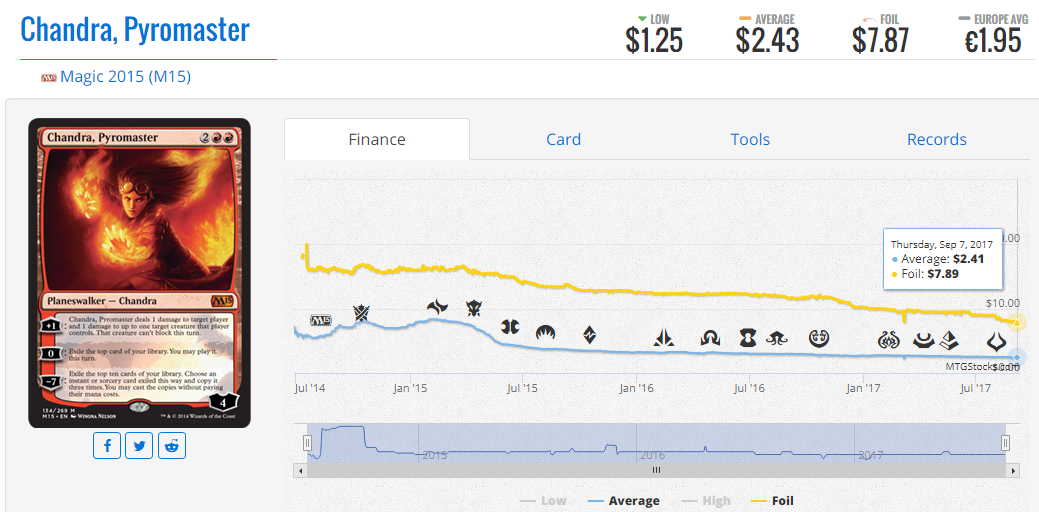Click the rightmost set symbol near Jul '17
1039x512 pixels.
tap(997, 342)
